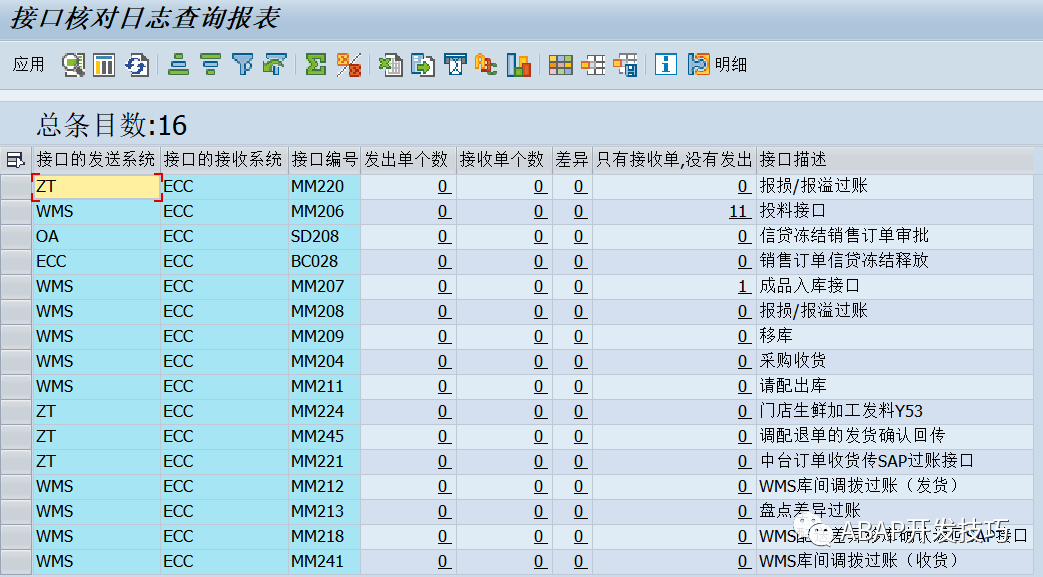Click the 接收单个数 column header
This screenshot has height=577, width=1043.
pos(504,160)
